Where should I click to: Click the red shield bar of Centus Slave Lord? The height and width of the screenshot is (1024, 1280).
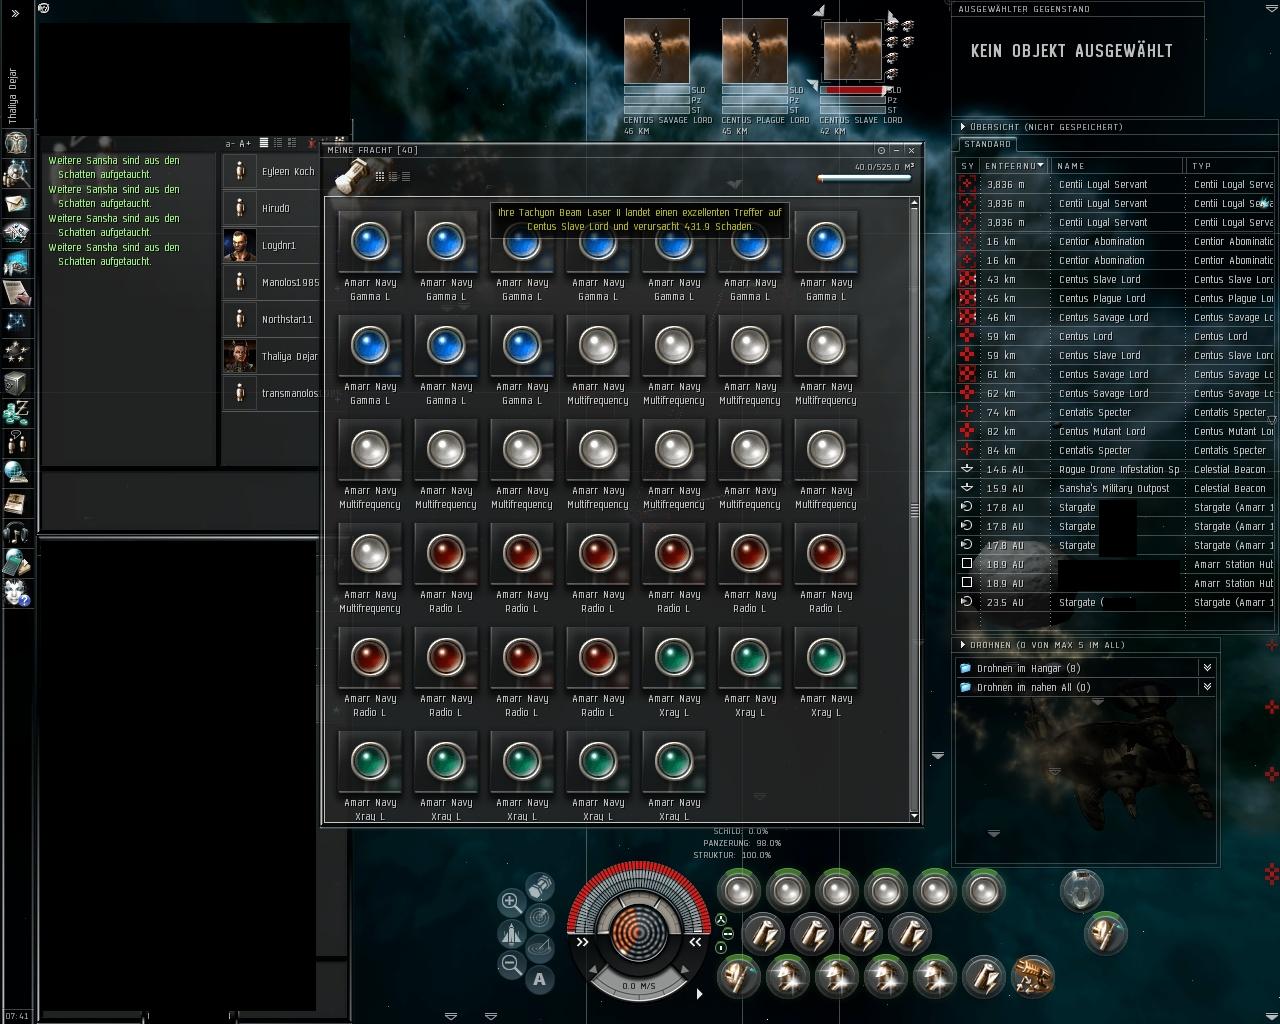[853, 90]
